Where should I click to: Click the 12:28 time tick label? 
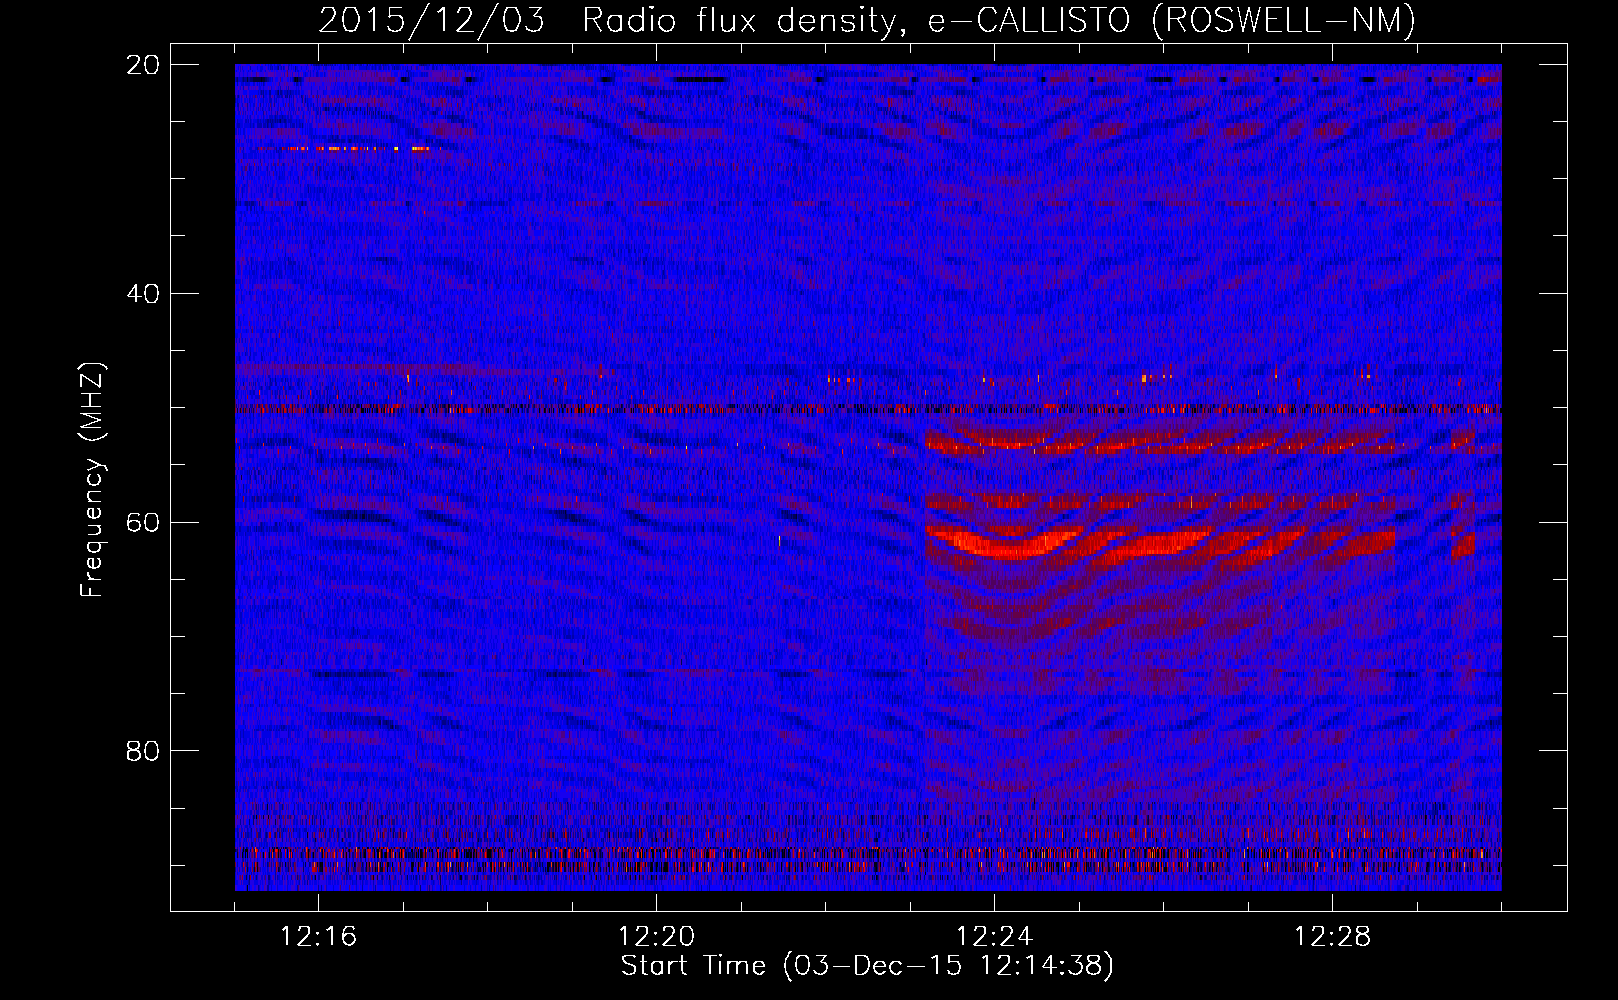(x=1332, y=937)
